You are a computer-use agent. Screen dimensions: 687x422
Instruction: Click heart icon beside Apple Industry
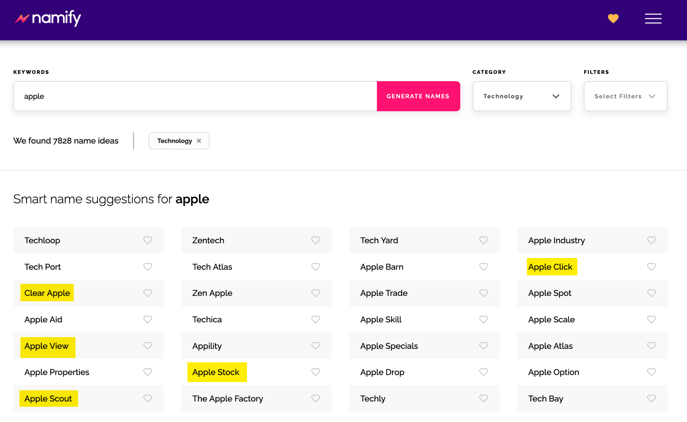click(651, 240)
